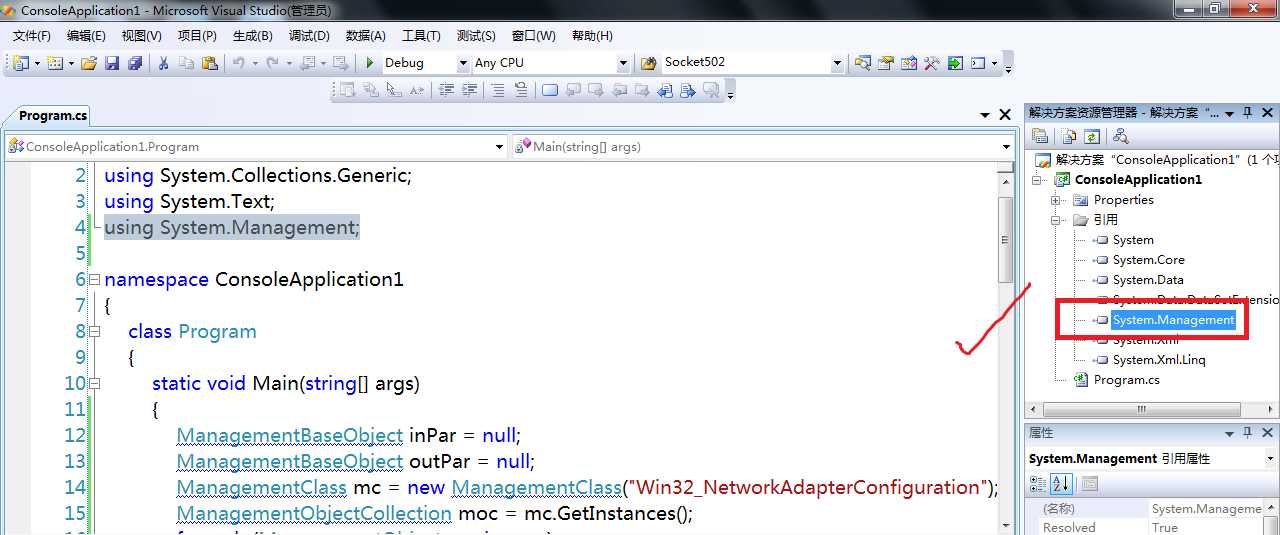Select System.Core in the references list
Image resolution: width=1280 pixels, height=535 pixels.
(1148, 260)
